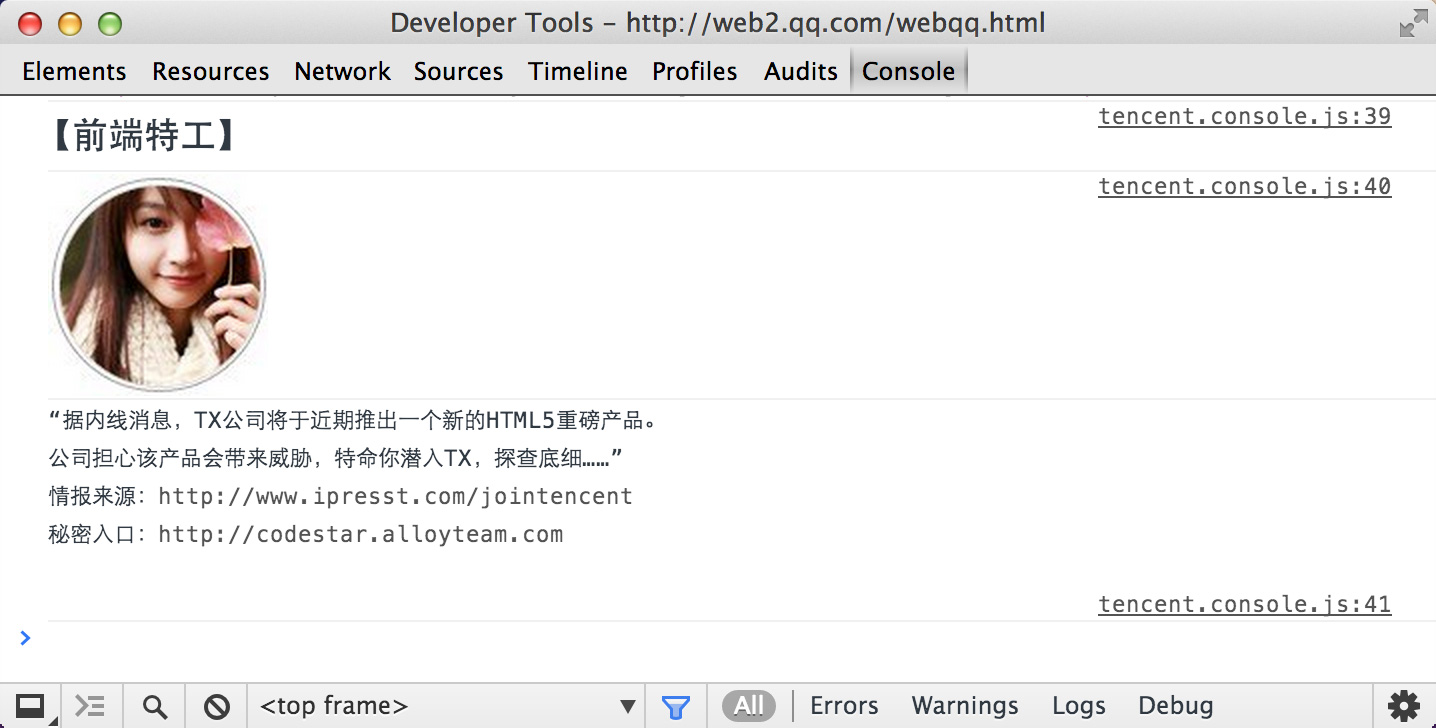Click the blue console prompt chevron
The height and width of the screenshot is (728, 1436).
[25, 637]
